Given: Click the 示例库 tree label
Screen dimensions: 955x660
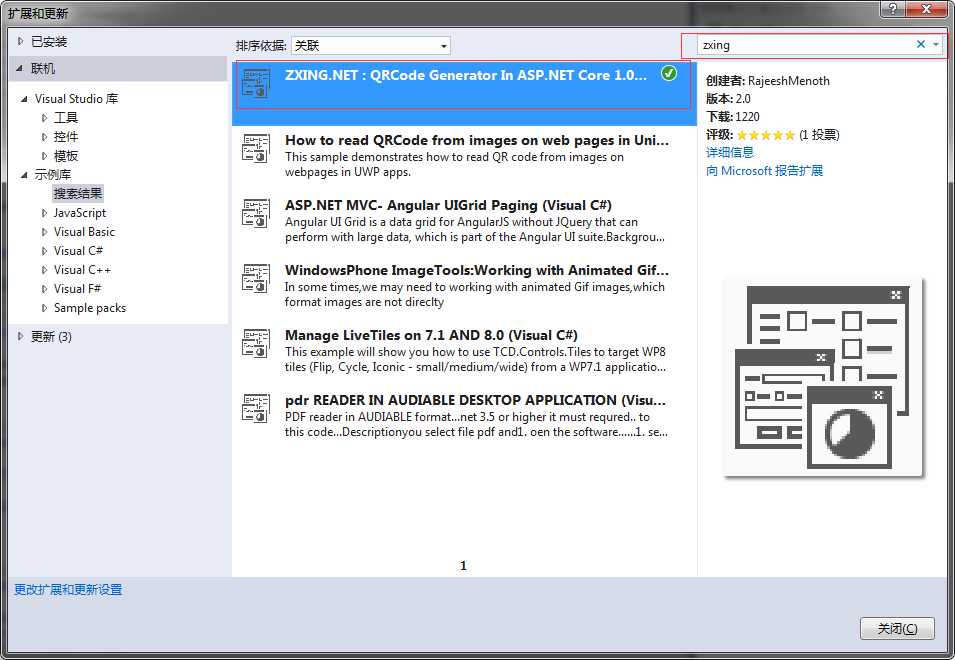Looking at the screenshot, I should point(52,175).
